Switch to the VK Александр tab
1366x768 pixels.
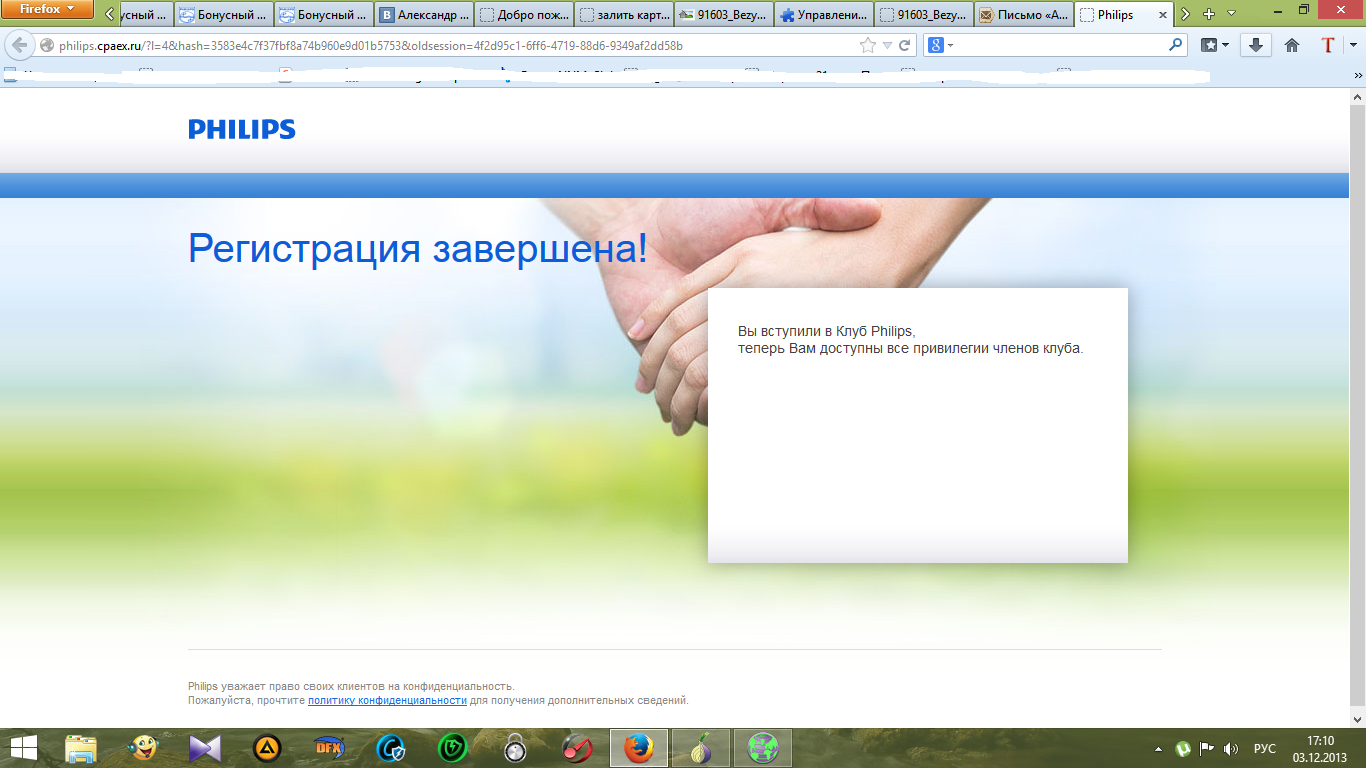tap(424, 15)
